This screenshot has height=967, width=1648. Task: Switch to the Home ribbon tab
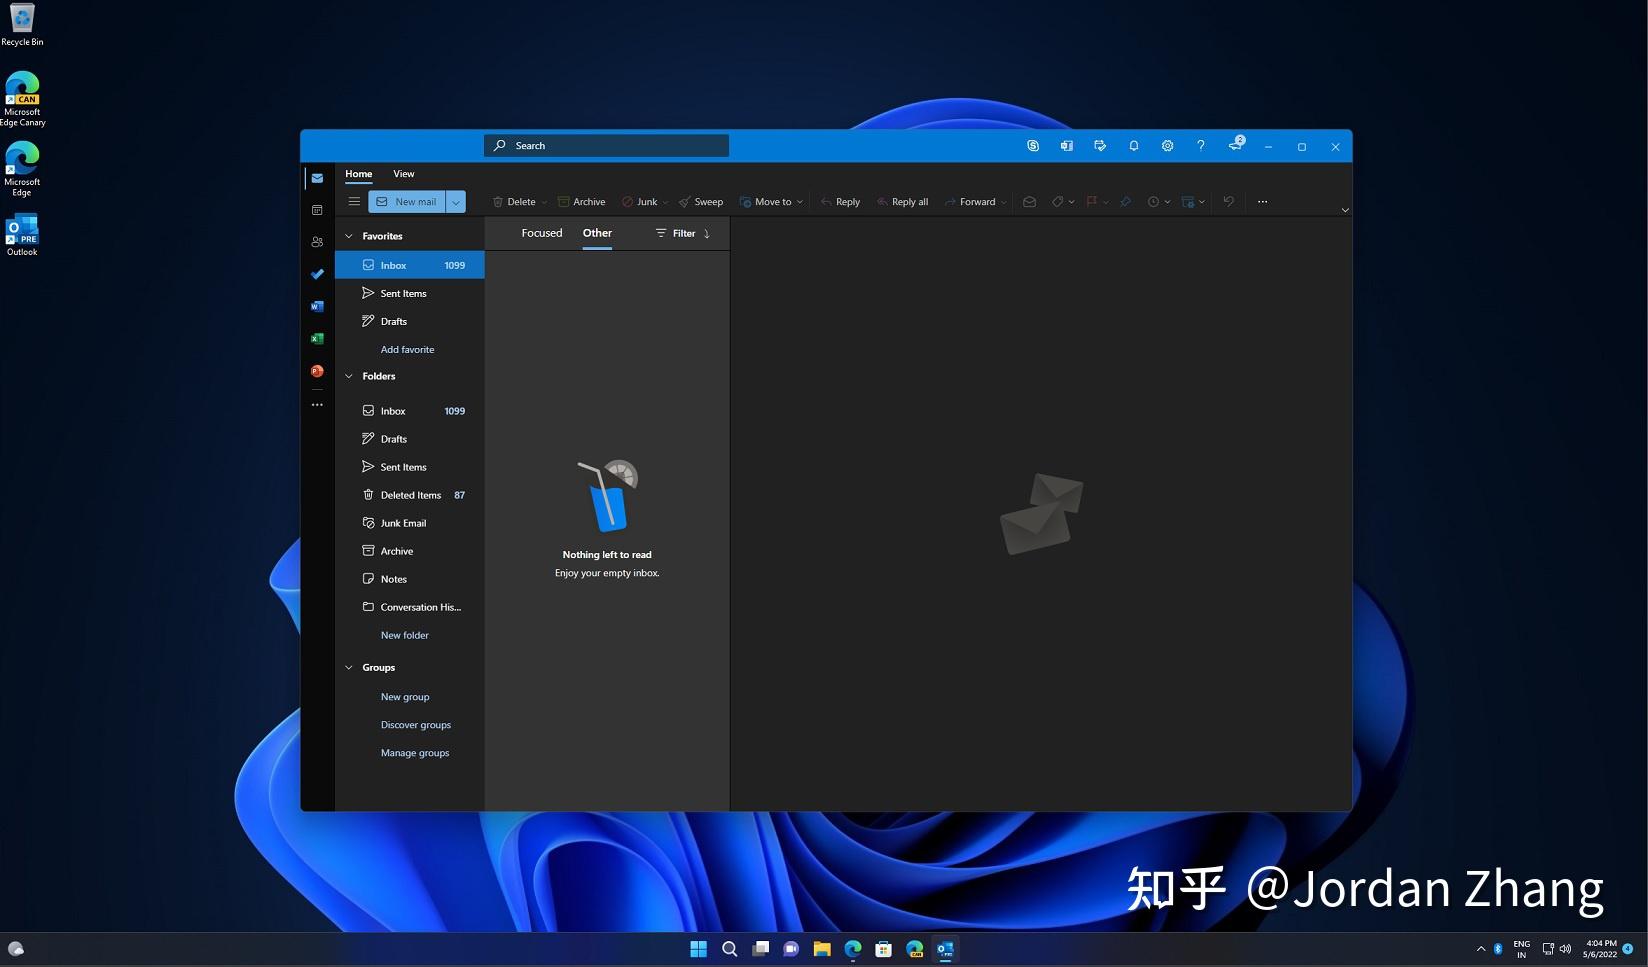359,174
